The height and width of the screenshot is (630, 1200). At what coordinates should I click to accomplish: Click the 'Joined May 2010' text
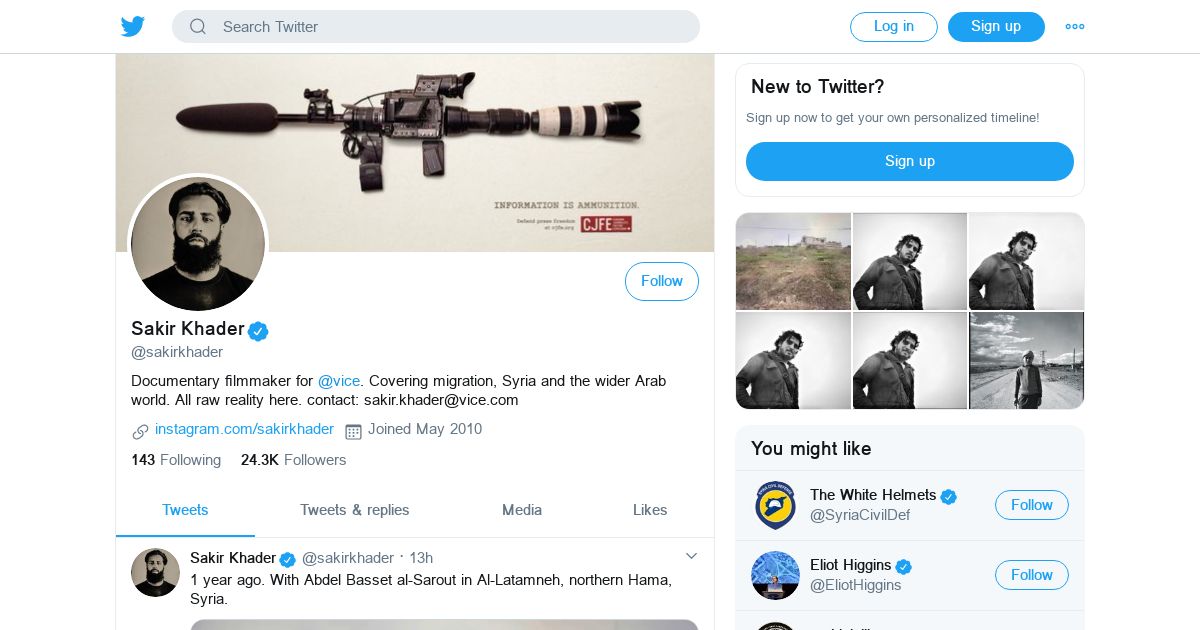click(x=425, y=429)
